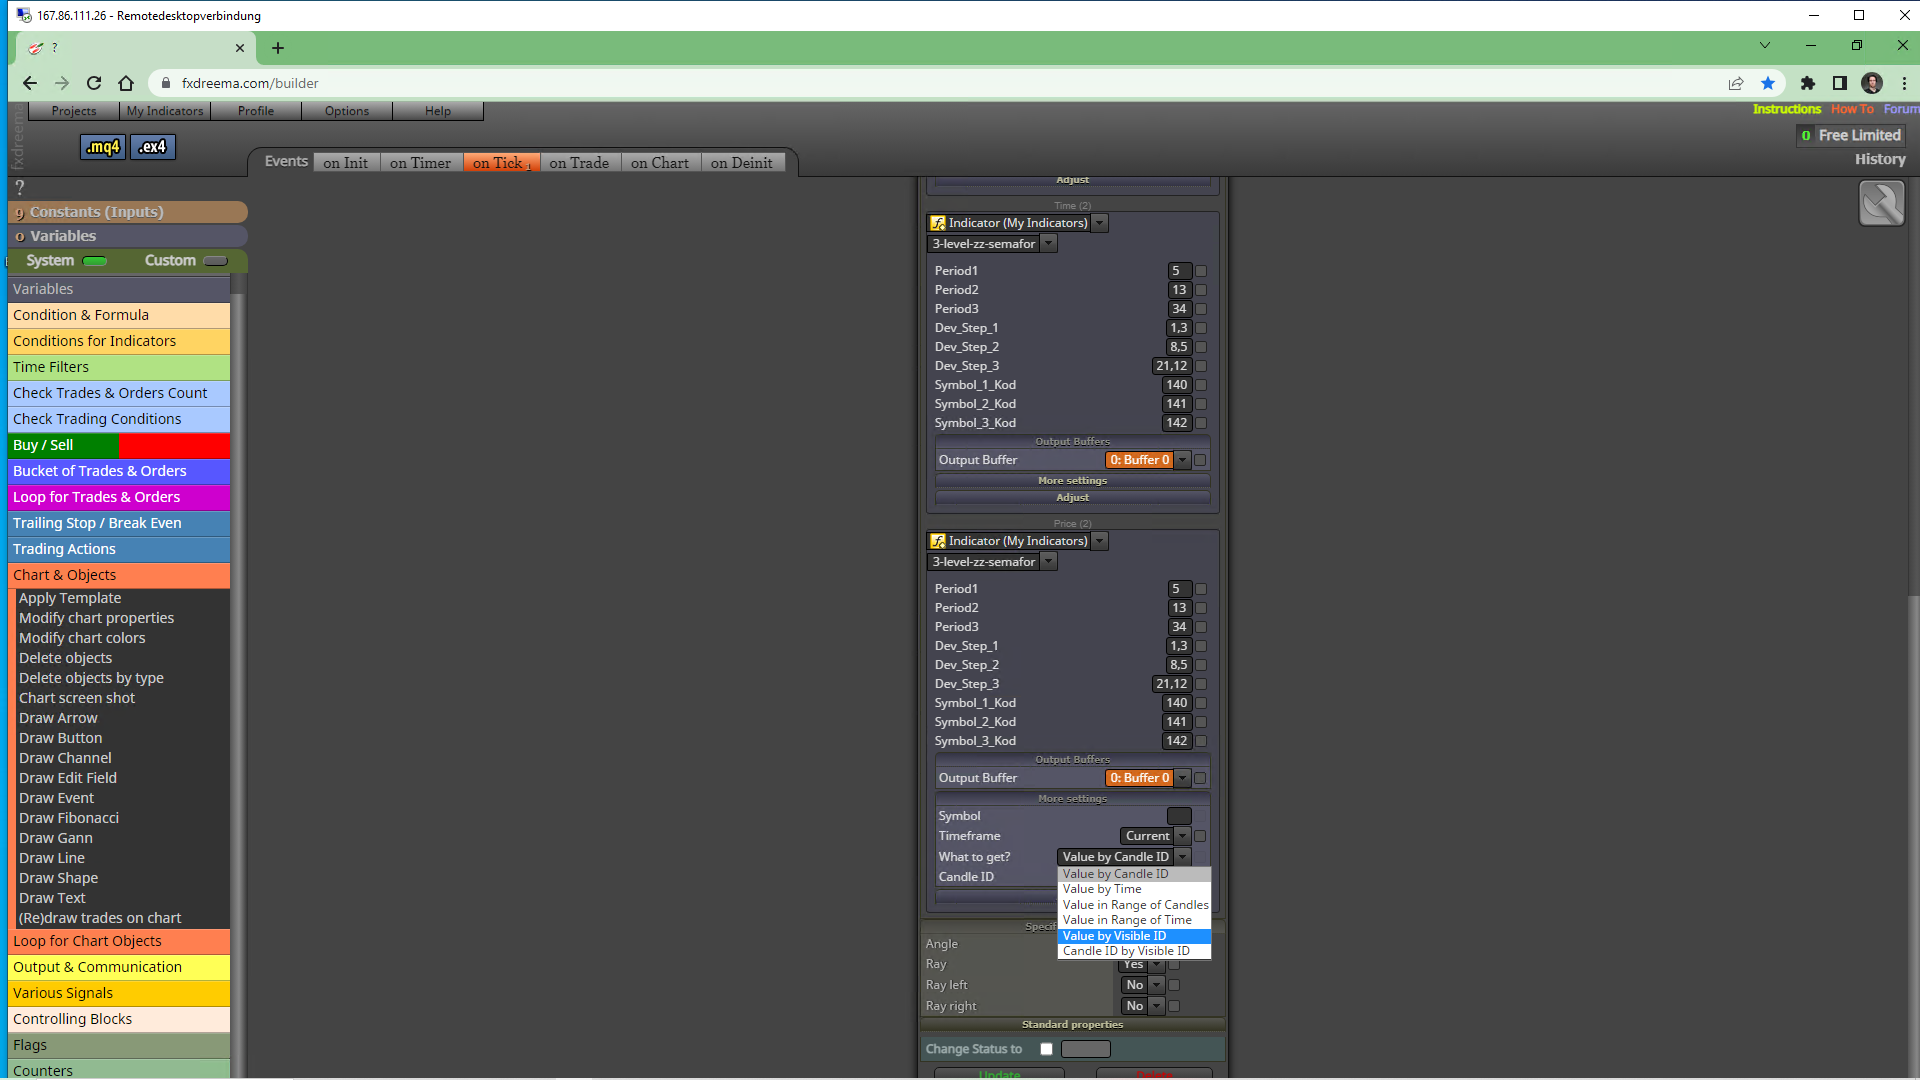Open Chrome profile avatar icon
Screen dimensions: 1920x1080
click(x=1872, y=83)
